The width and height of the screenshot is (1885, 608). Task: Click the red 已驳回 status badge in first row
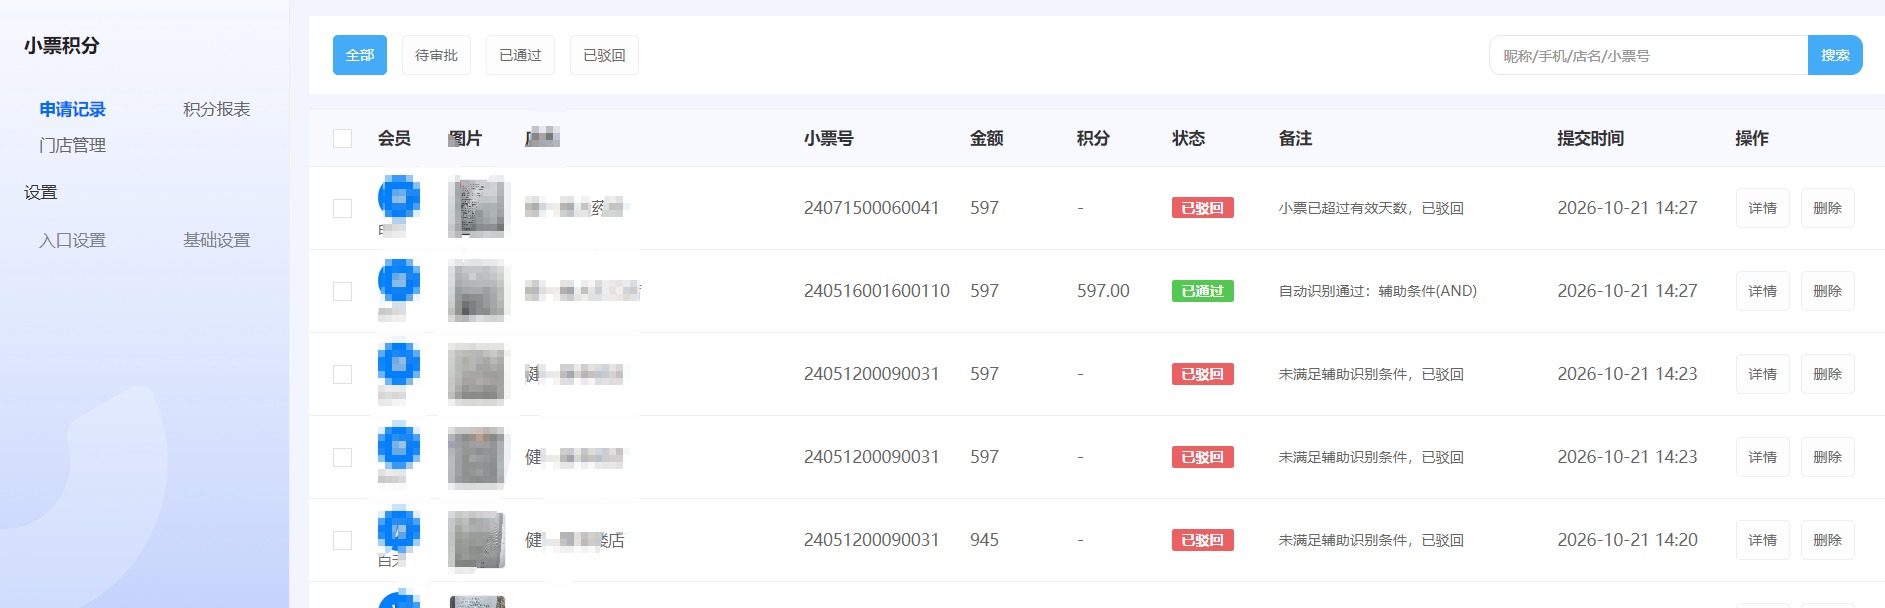(1202, 208)
